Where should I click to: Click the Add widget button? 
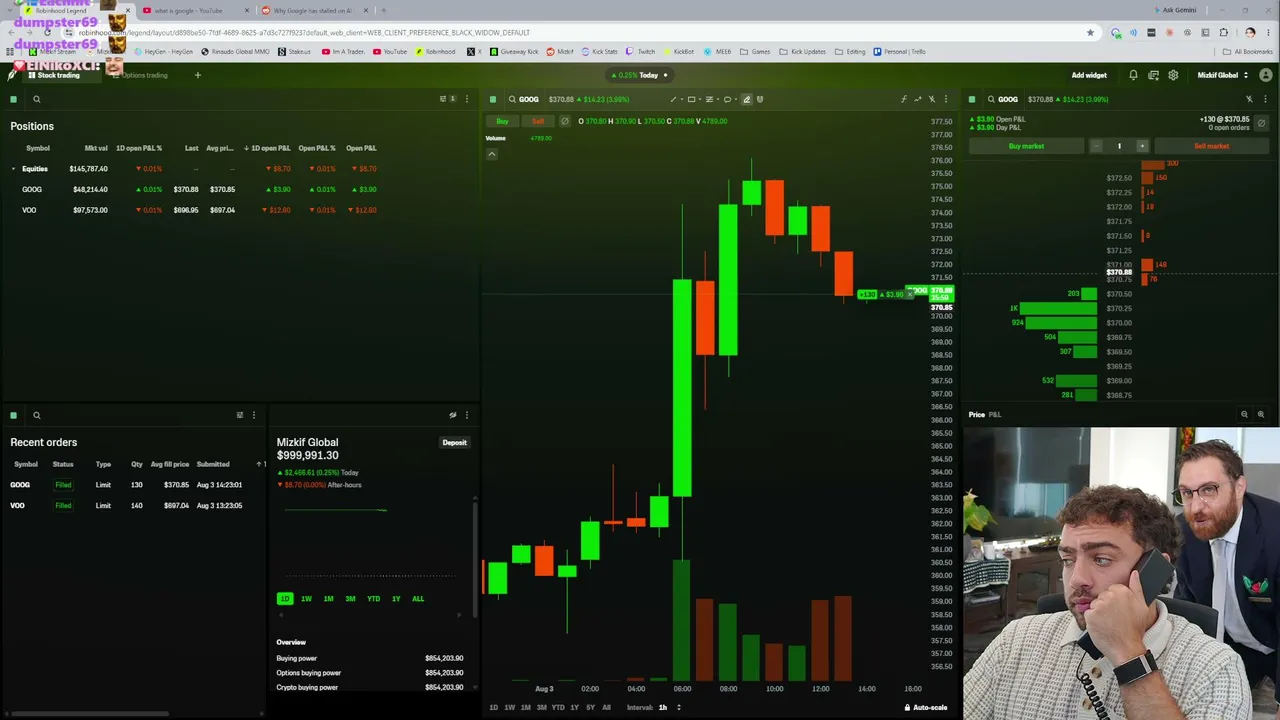1089,75
